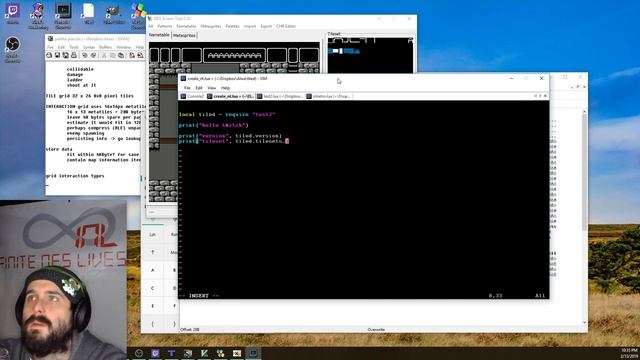Click the close parenthesis calculator key
Screen dimensions: 640x360
pyautogui.click(x=174, y=324)
